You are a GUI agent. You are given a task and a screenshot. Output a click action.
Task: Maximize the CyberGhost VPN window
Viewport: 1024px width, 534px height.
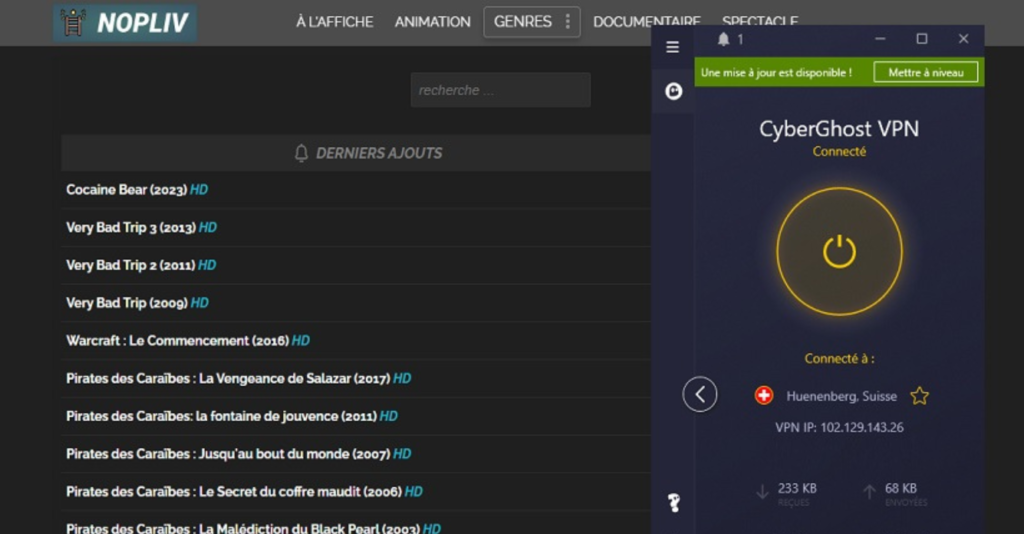(921, 39)
